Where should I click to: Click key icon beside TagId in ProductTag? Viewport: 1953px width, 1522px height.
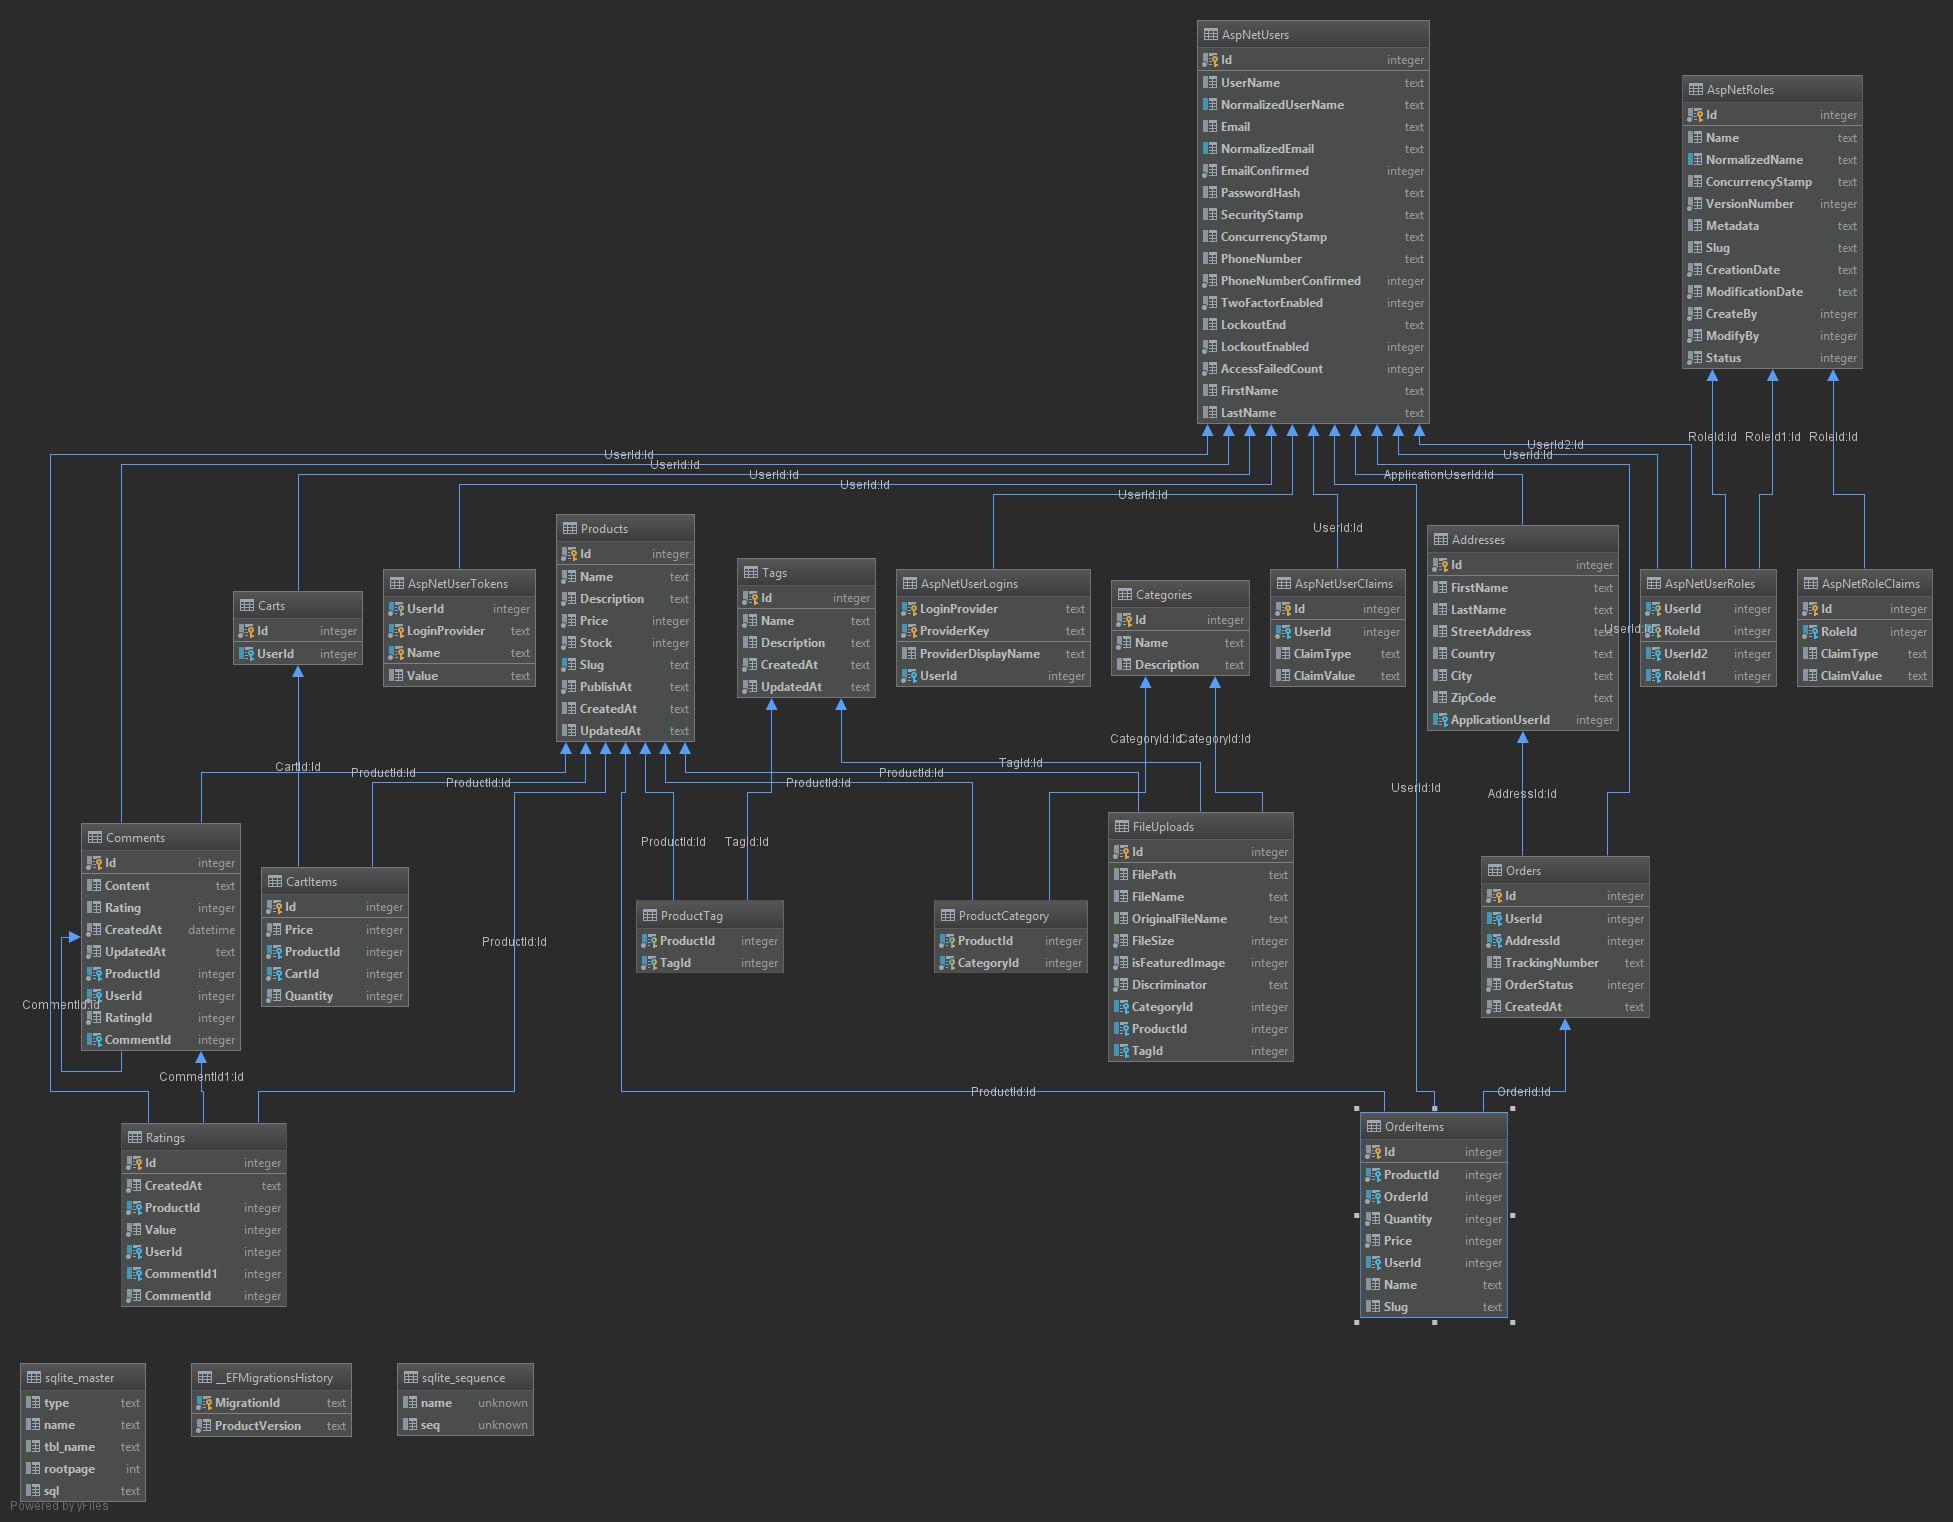point(649,963)
